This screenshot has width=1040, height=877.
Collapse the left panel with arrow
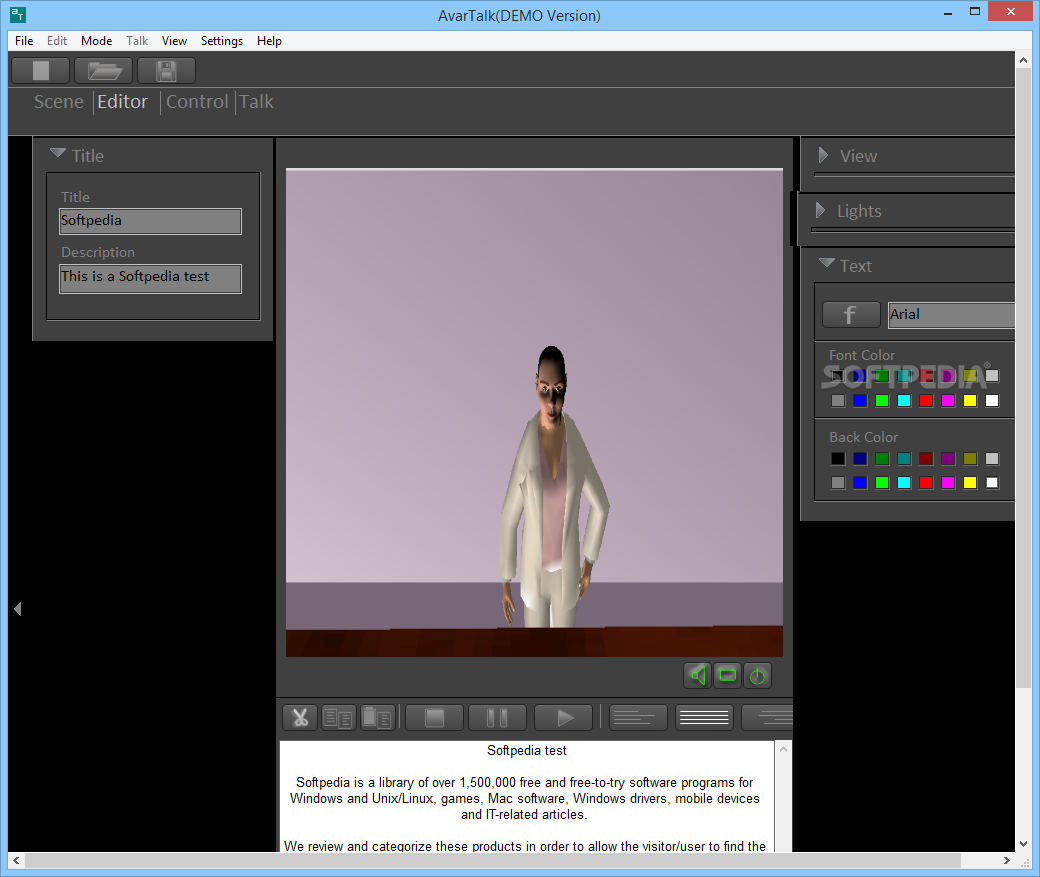(18, 609)
